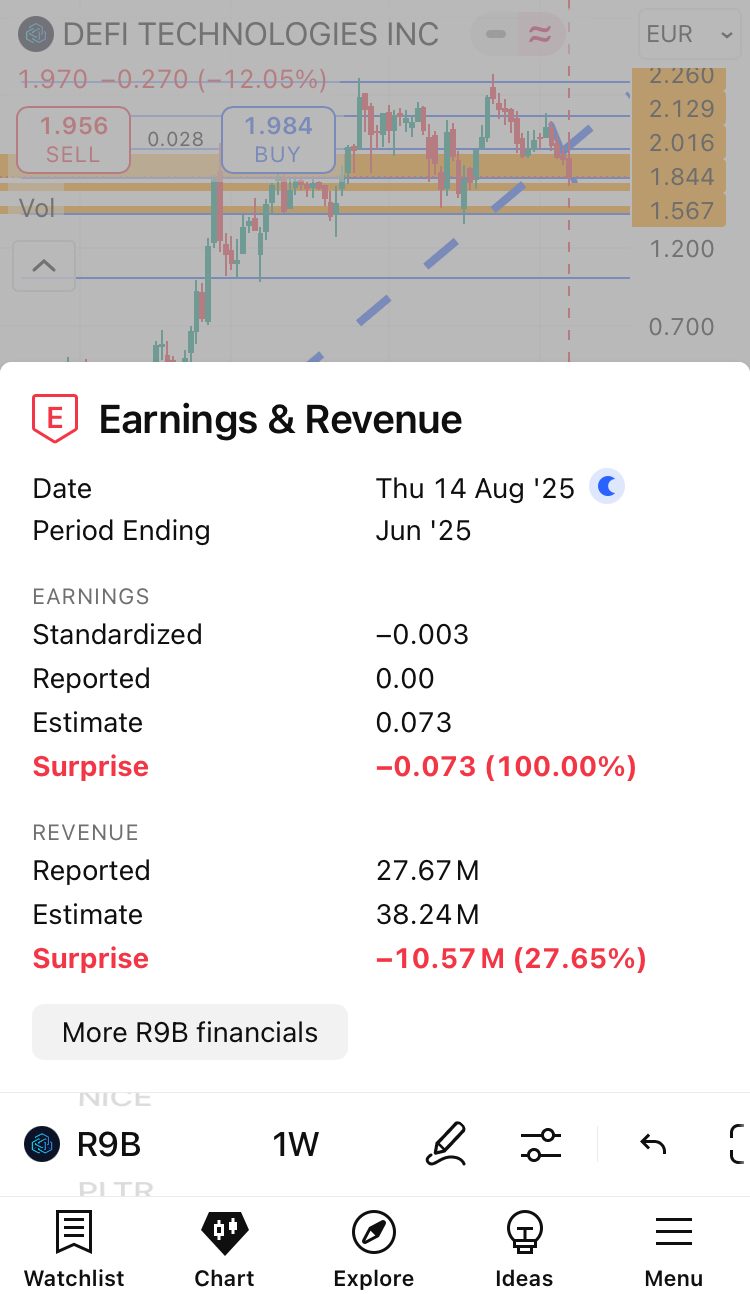
Task: Collapse the legend with up chevron
Action: pyautogui.click(x=44, y=266)
